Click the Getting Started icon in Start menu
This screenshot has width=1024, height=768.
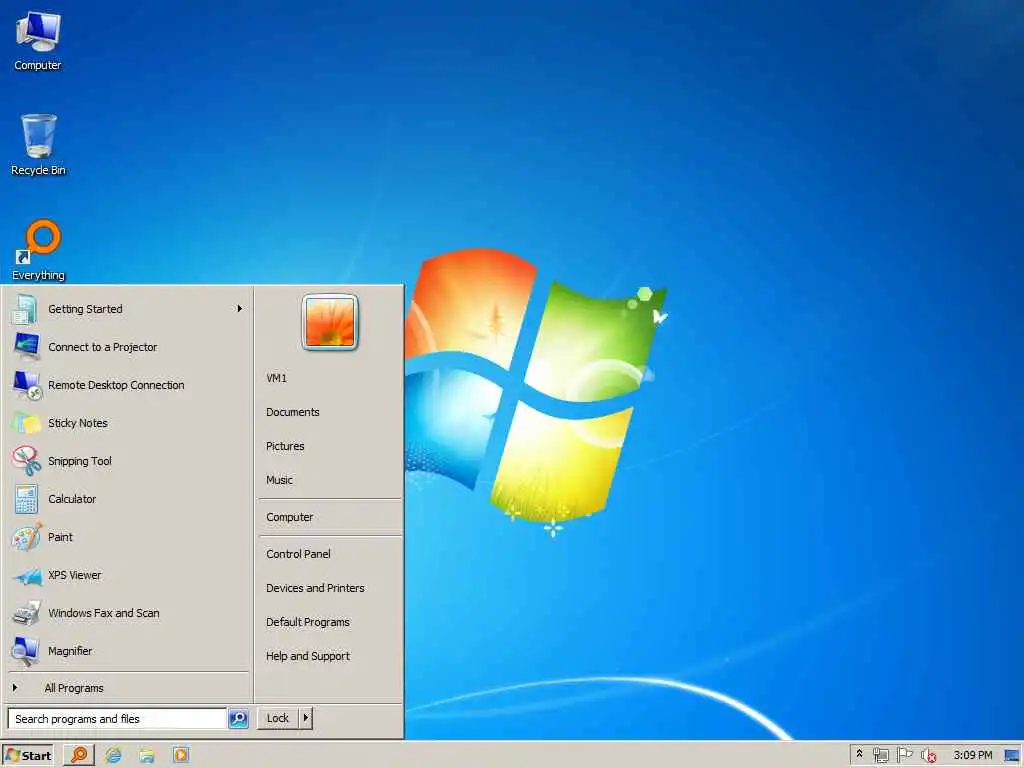(25, 309)
